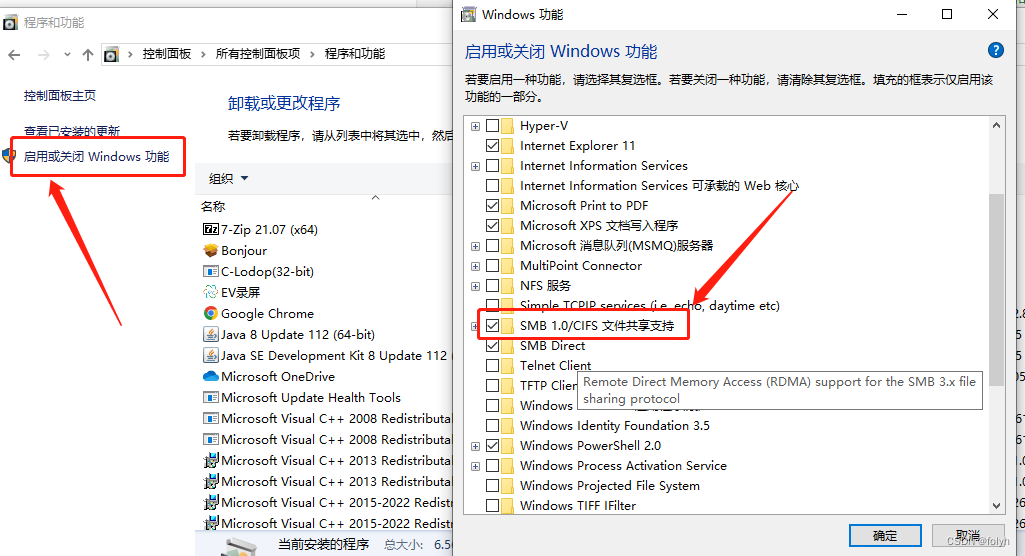Expand the Microsoft 消息队列(MSMQ)服务器 node
The image size is (1025, 556).
[x=475, y=246]
